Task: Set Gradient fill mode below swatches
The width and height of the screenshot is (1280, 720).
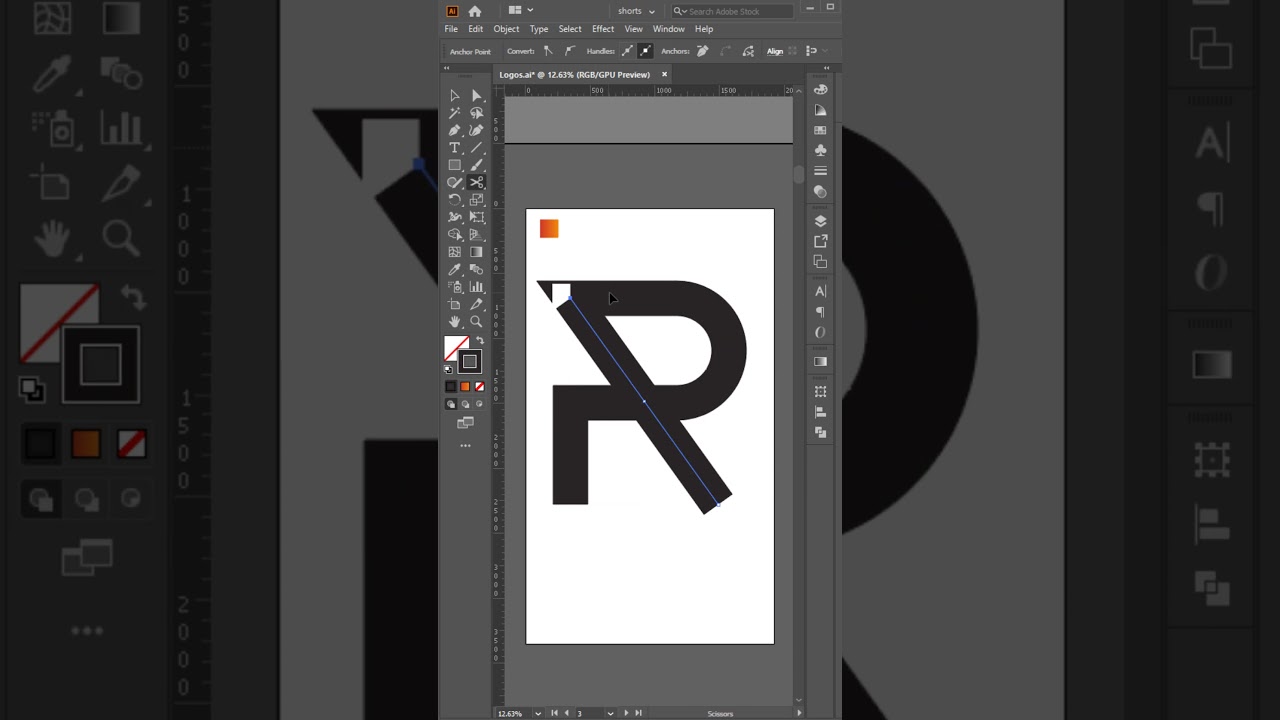Action: pos(465,386)
